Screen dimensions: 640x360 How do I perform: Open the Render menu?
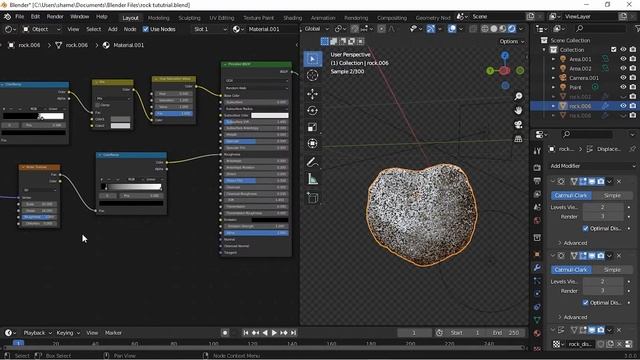click(x=55, y=17)
